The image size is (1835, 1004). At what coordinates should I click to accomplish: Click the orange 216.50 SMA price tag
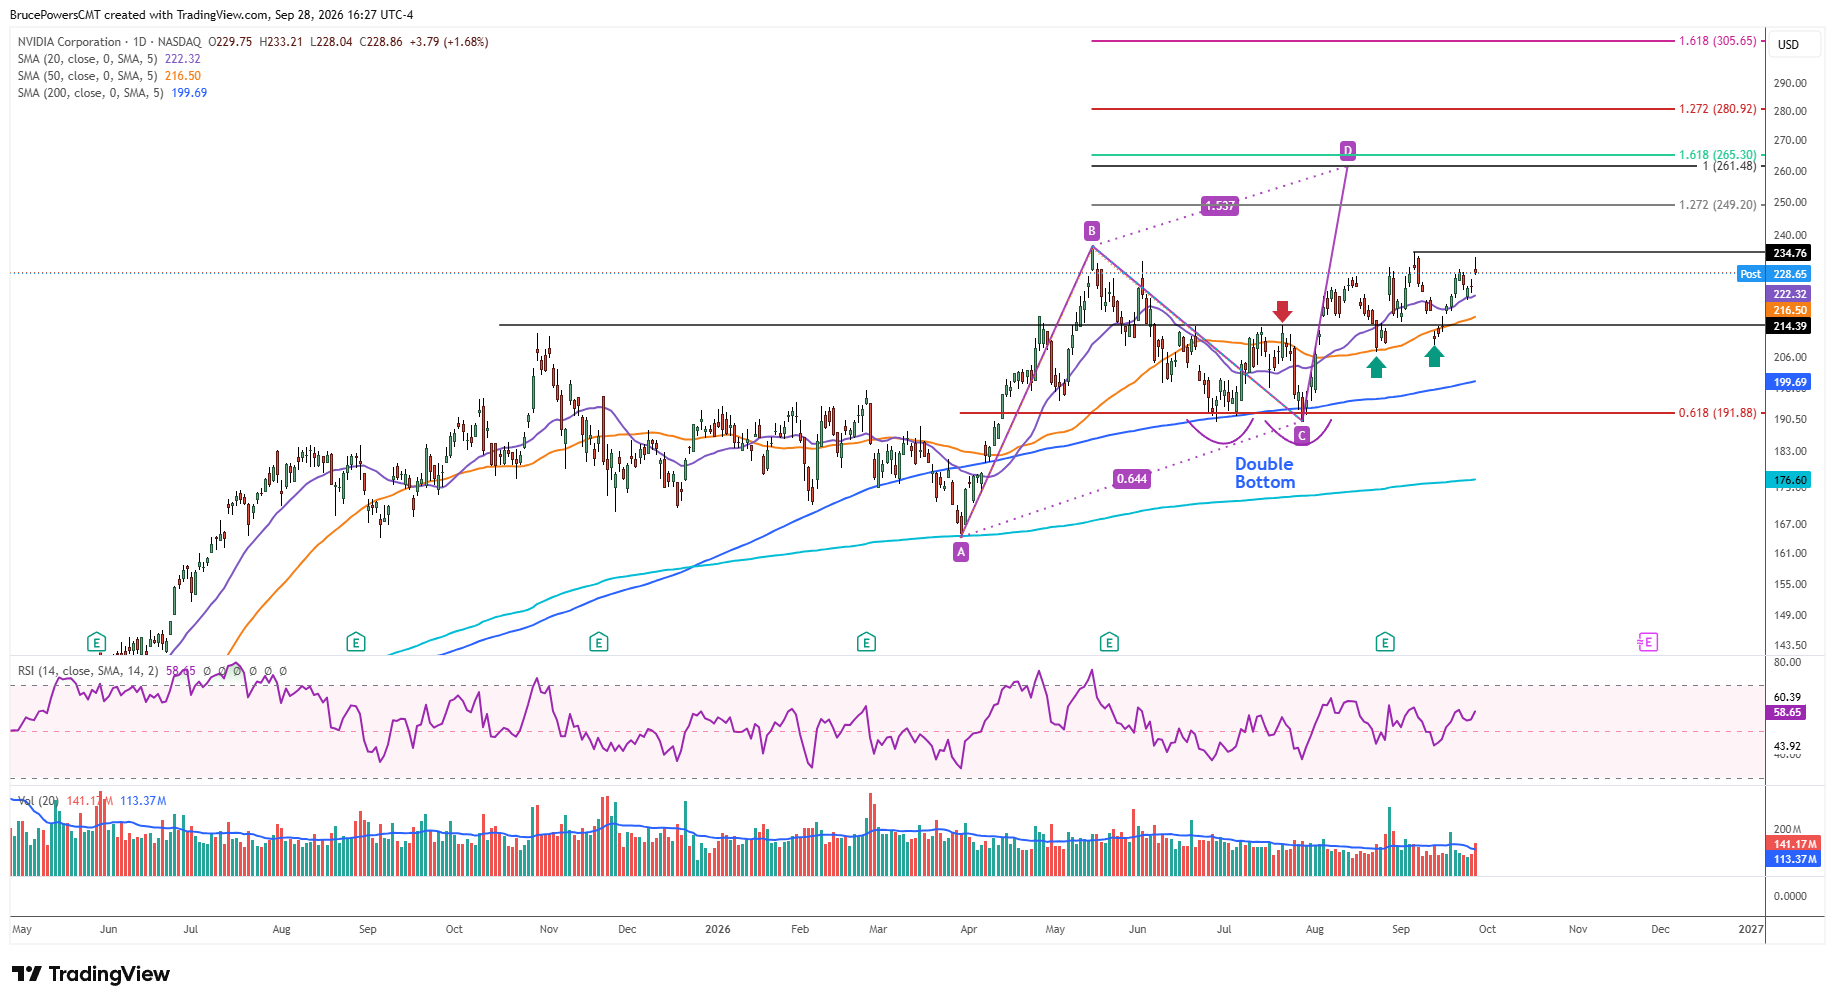click(1790, 310)
